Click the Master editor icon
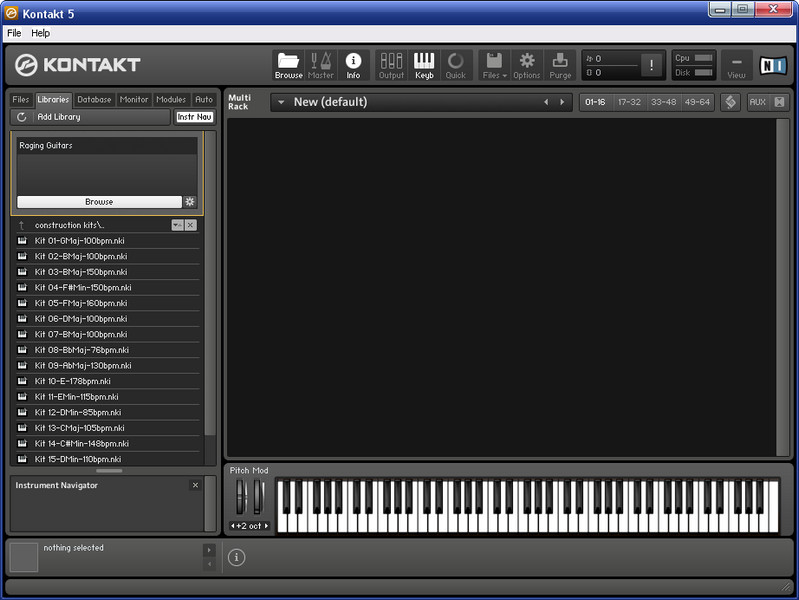The image size is (799, 600). pos(321,66)
